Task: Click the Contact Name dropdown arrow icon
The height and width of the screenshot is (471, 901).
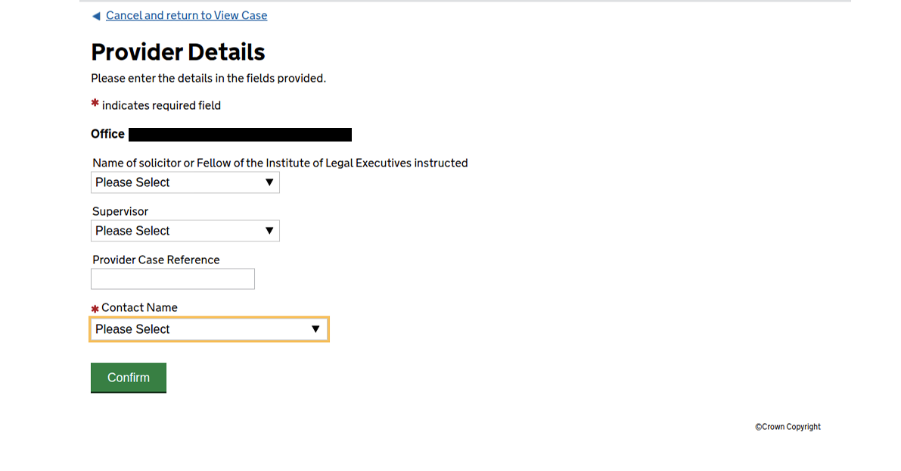Action: tap(315, 329)
